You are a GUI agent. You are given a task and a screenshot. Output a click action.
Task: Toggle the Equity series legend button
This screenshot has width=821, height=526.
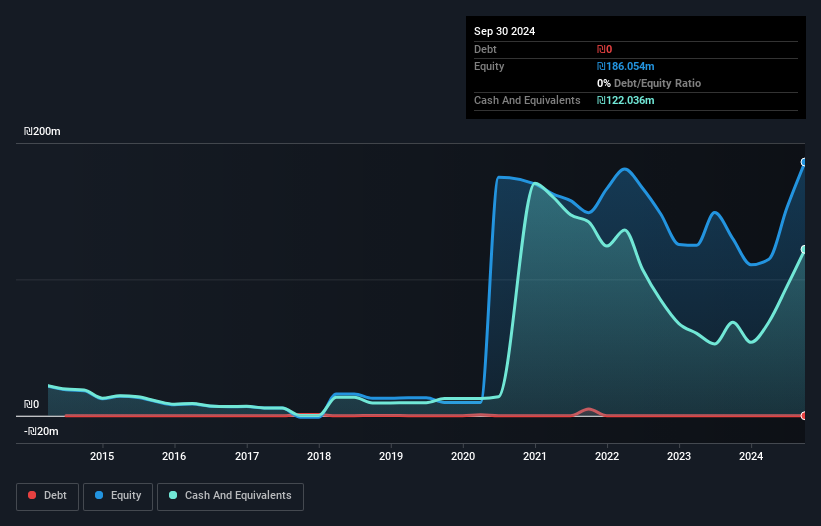[118, 496]
